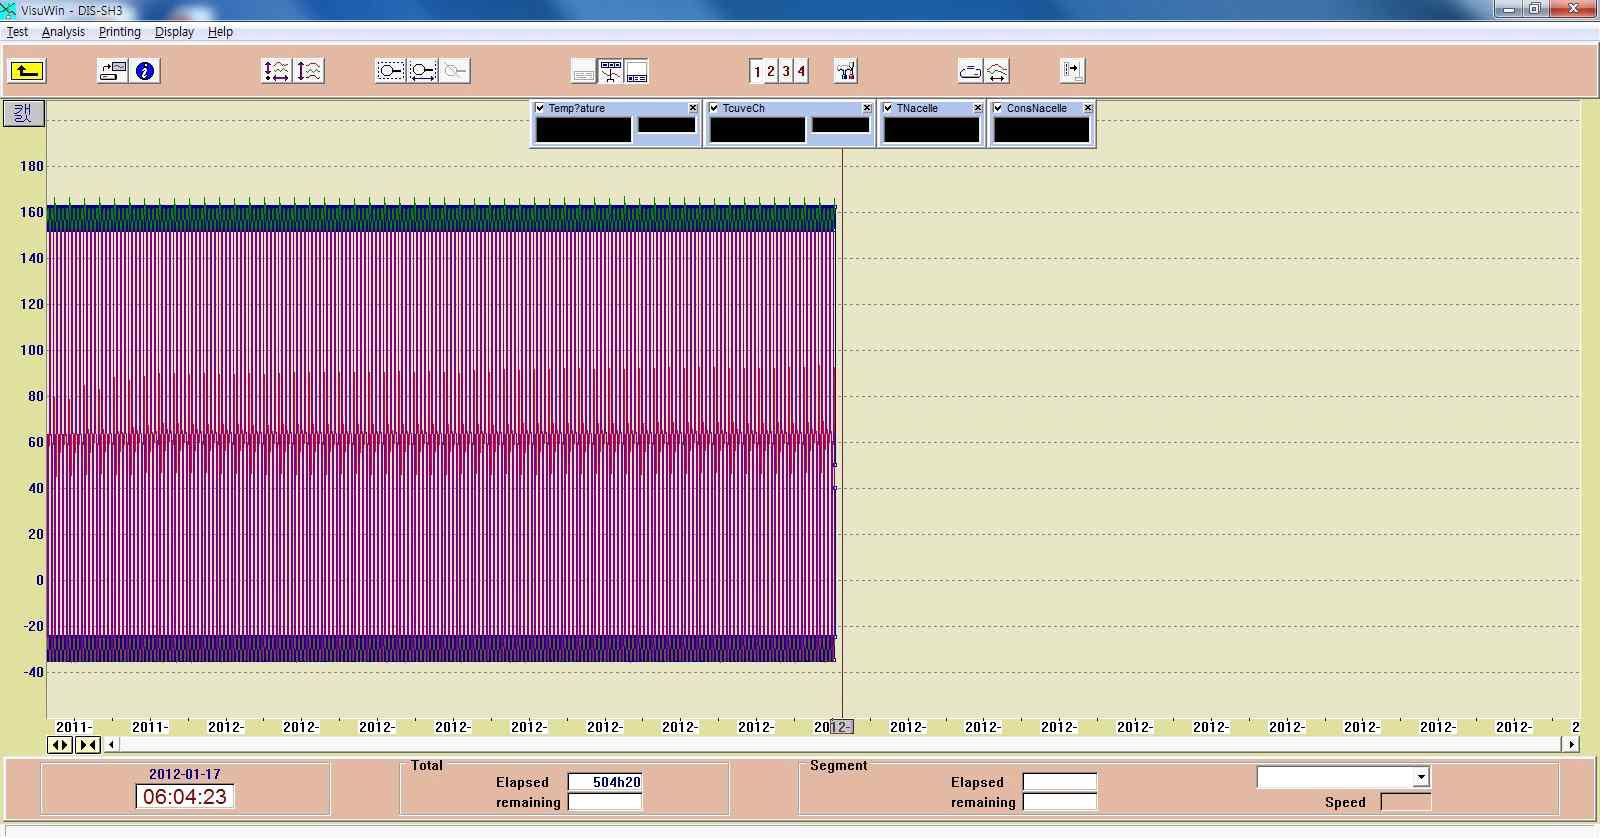This screenshot has height=838, width=1600.
Task: Open the blue information icon
Action: point(146,71)
